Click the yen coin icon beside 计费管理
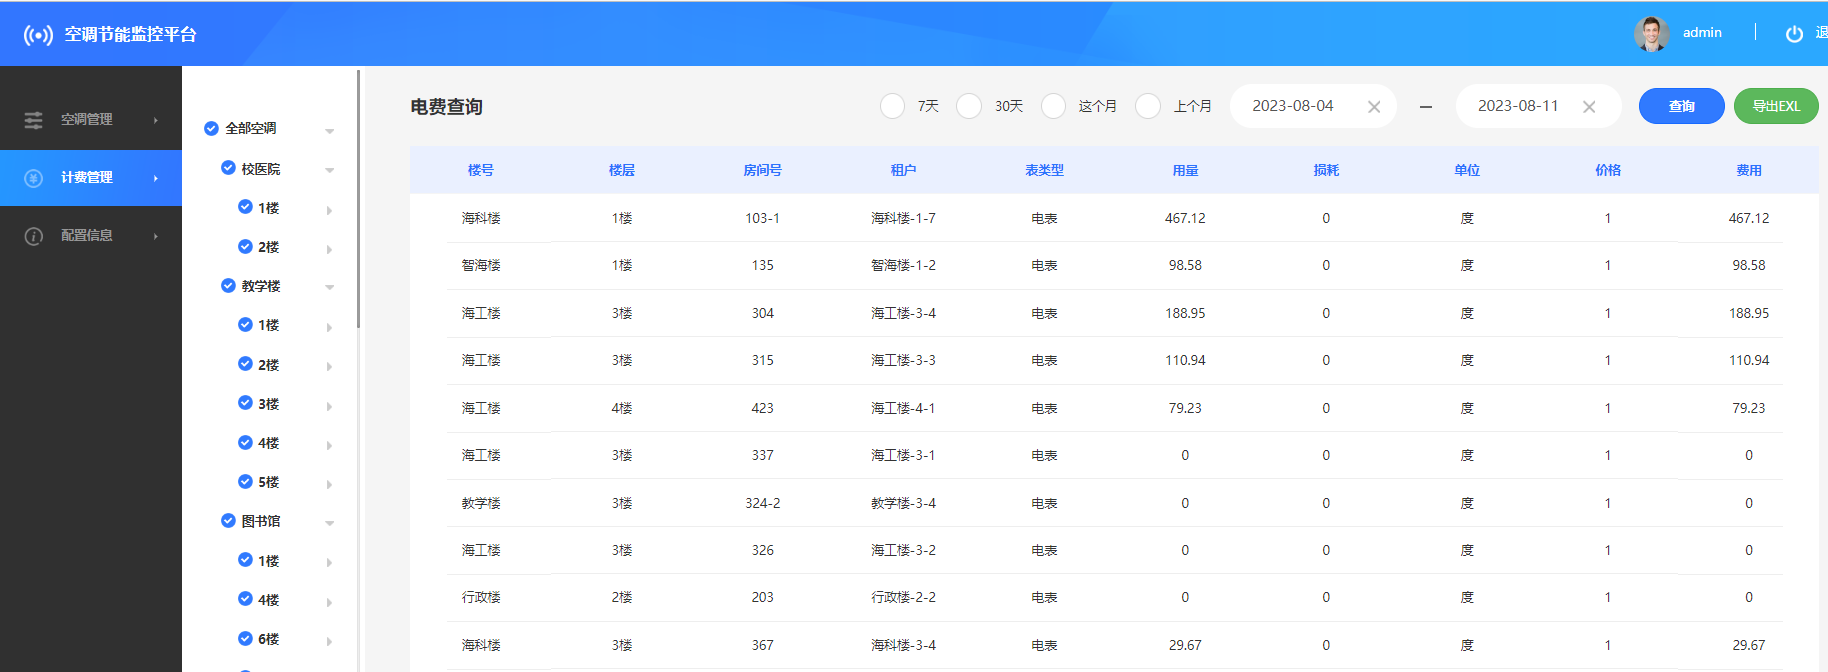This screenshot has width=1828, height=672. (x=34, y=178)
